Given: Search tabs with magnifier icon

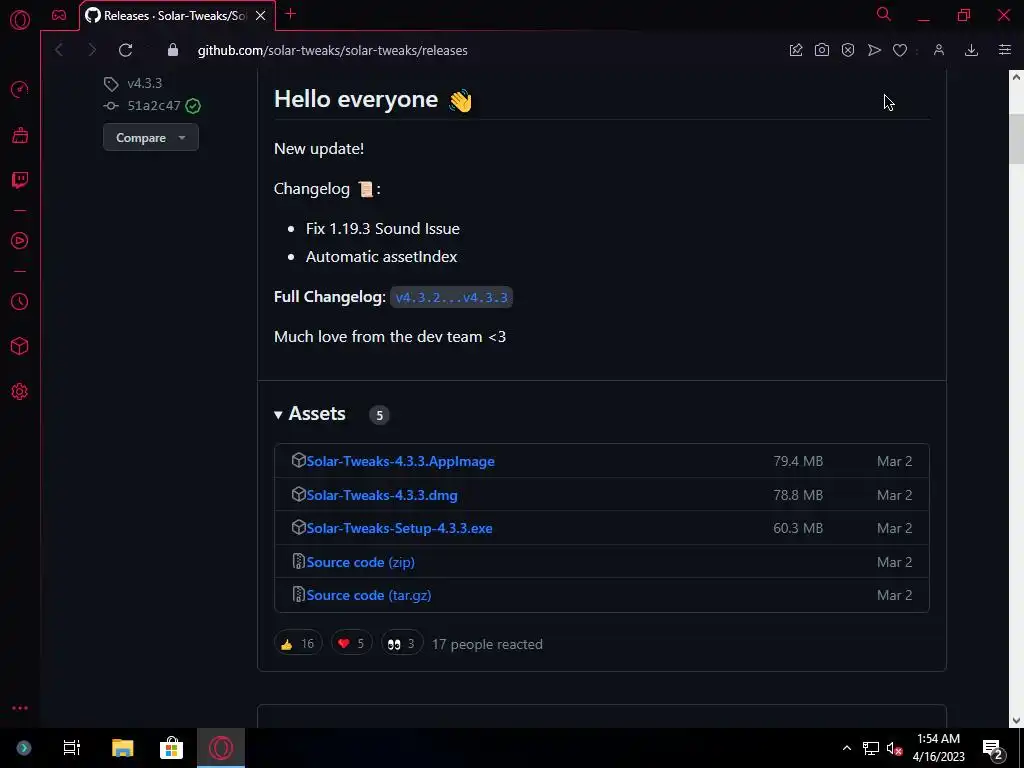Looking at the screenshot, I should tap(884, 14).
